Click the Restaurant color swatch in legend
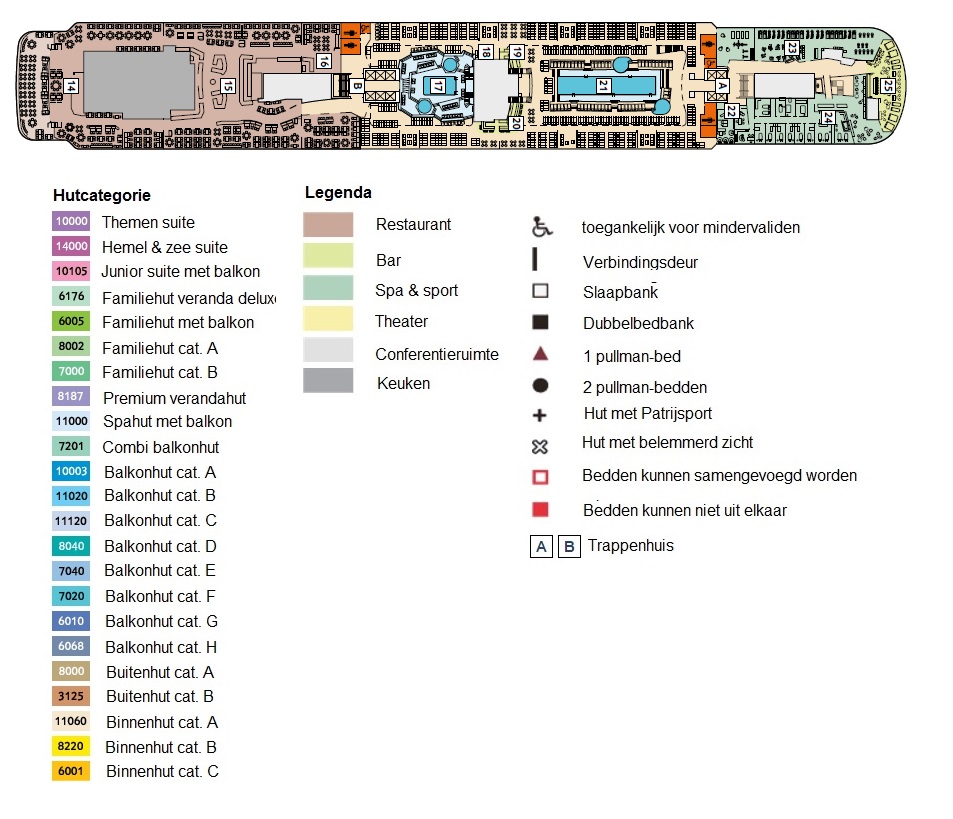 tap(328, 225)
